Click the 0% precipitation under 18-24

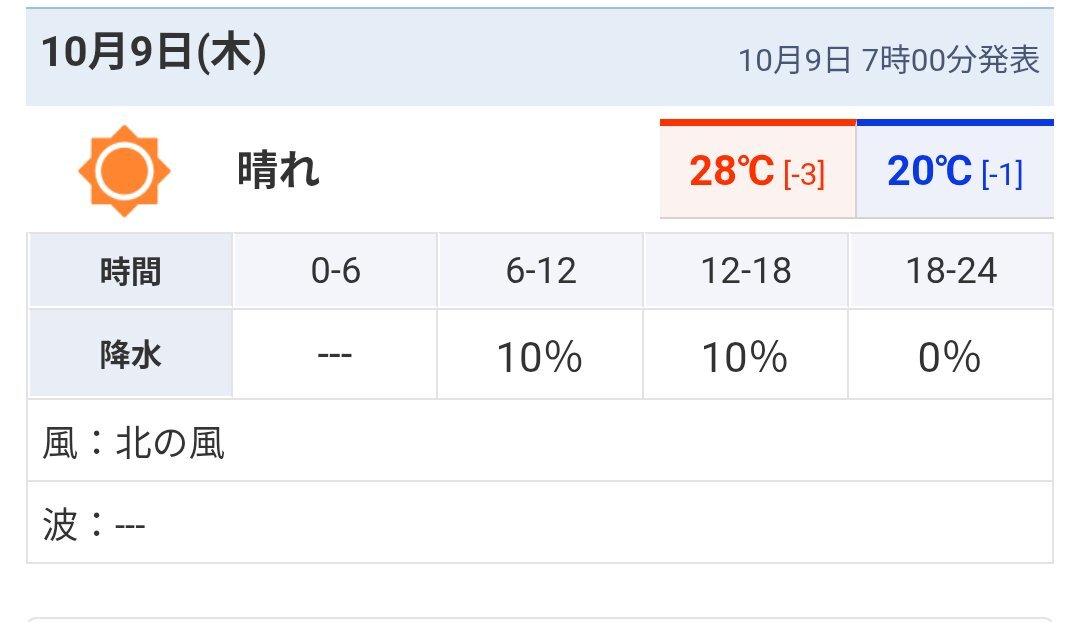coord(950,357)
